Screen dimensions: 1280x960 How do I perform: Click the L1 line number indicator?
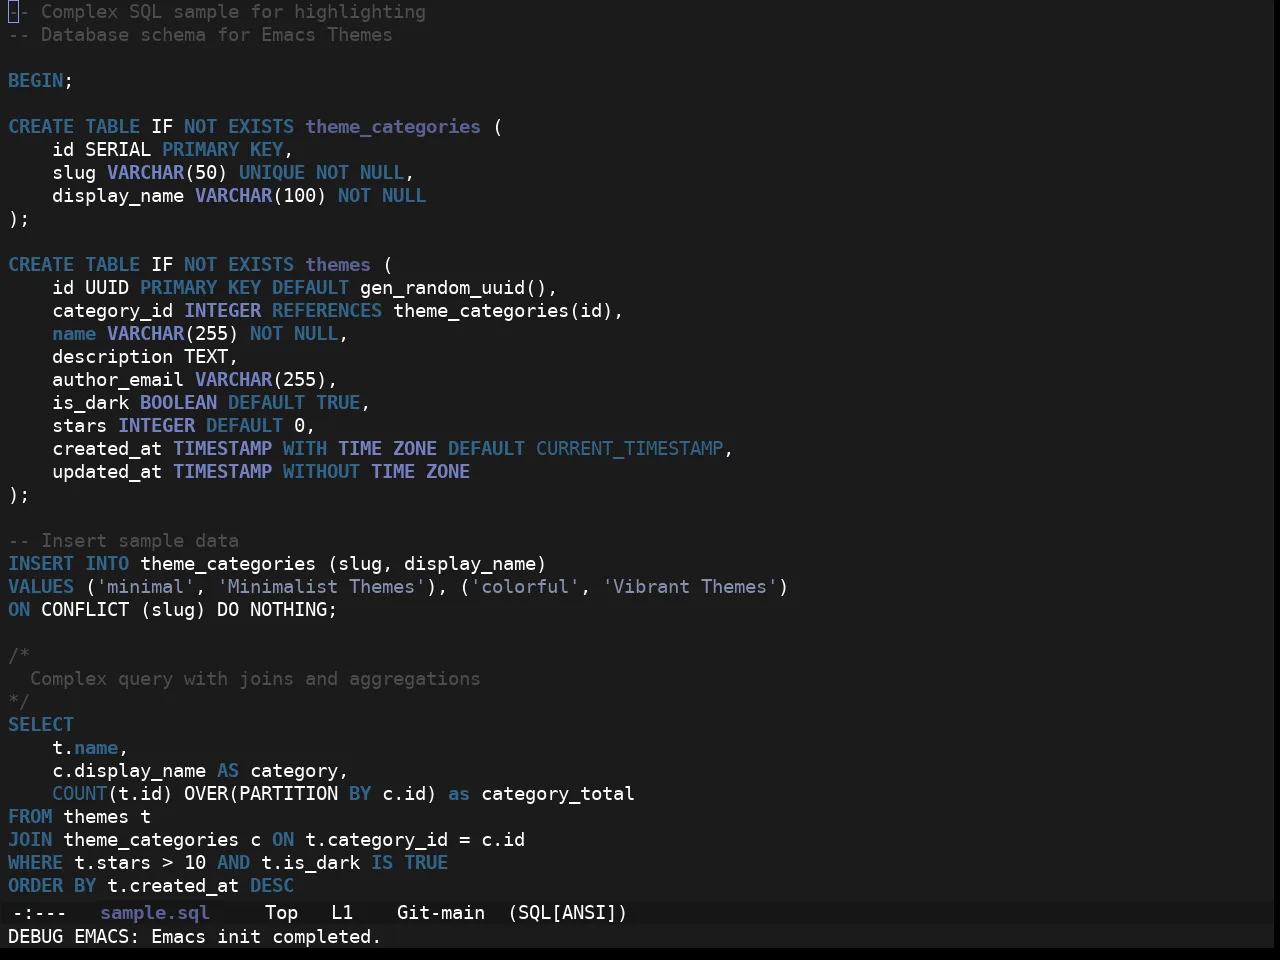342,912
